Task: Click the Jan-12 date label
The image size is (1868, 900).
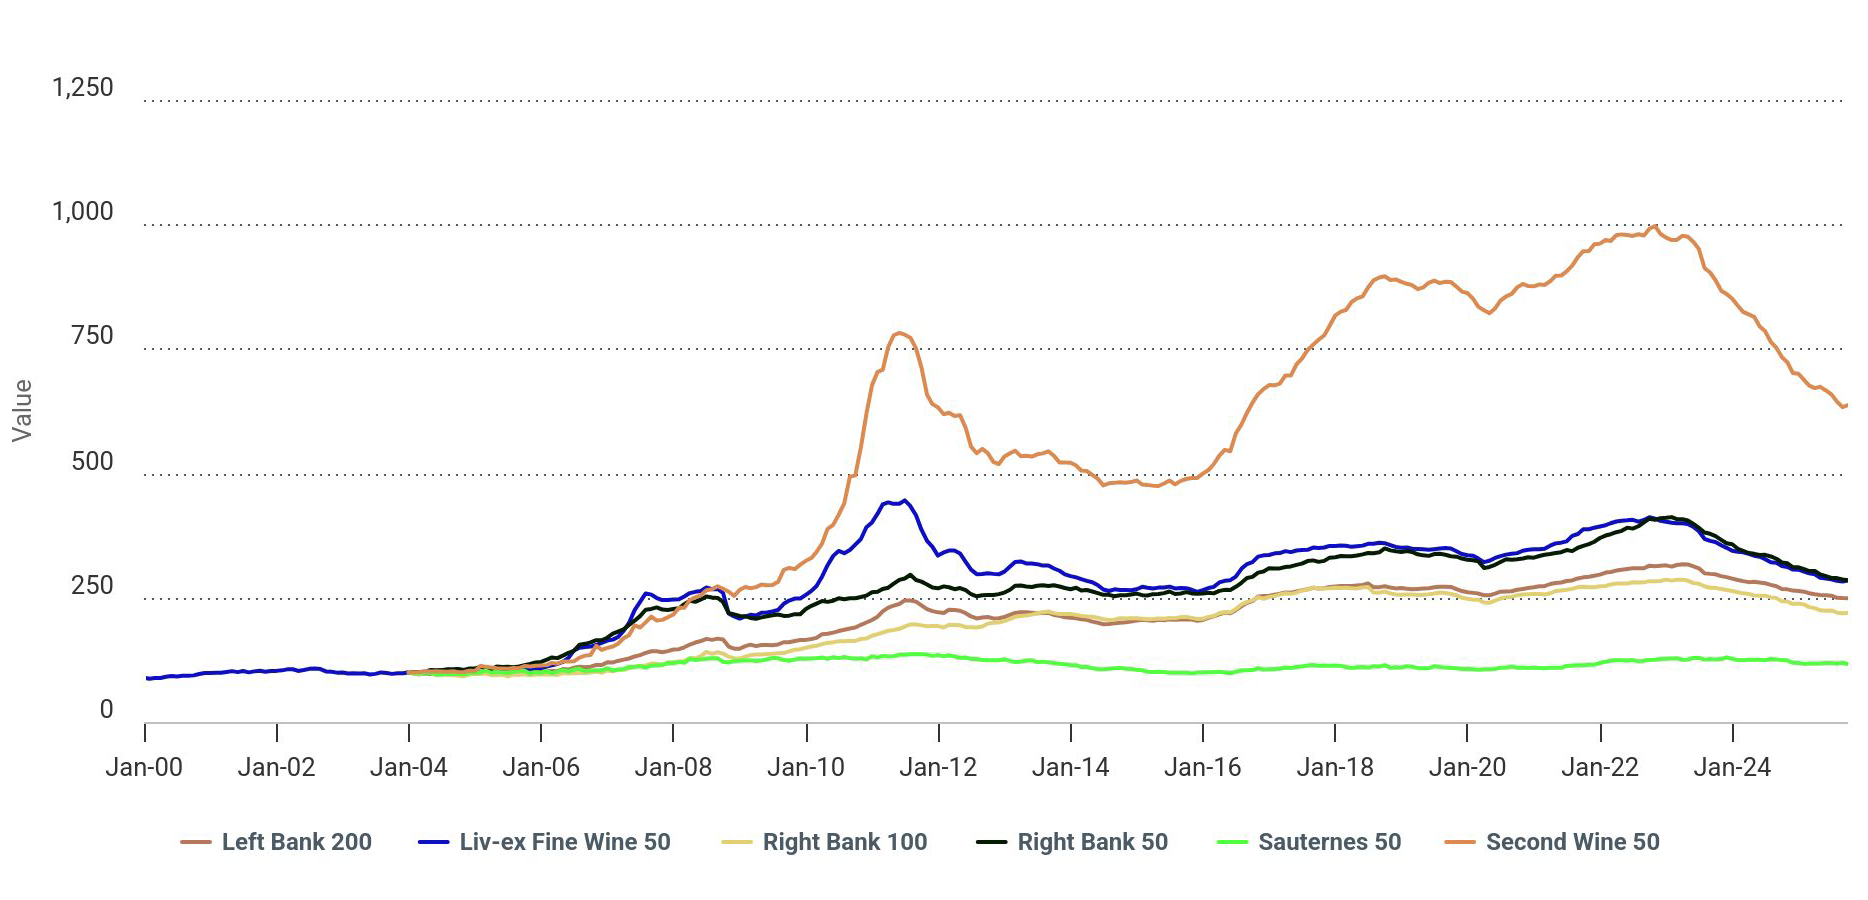Action: [938, 767]
